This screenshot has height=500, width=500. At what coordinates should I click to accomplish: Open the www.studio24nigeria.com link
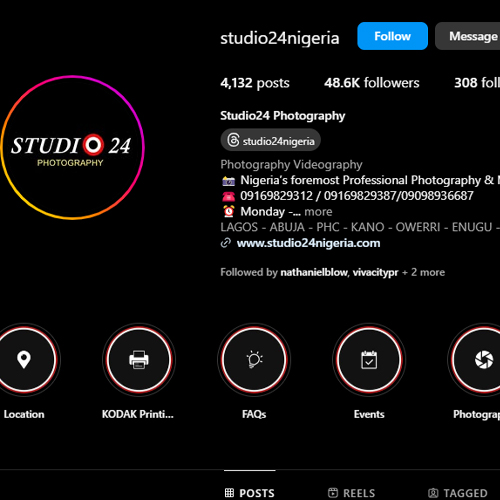point(308,243)
